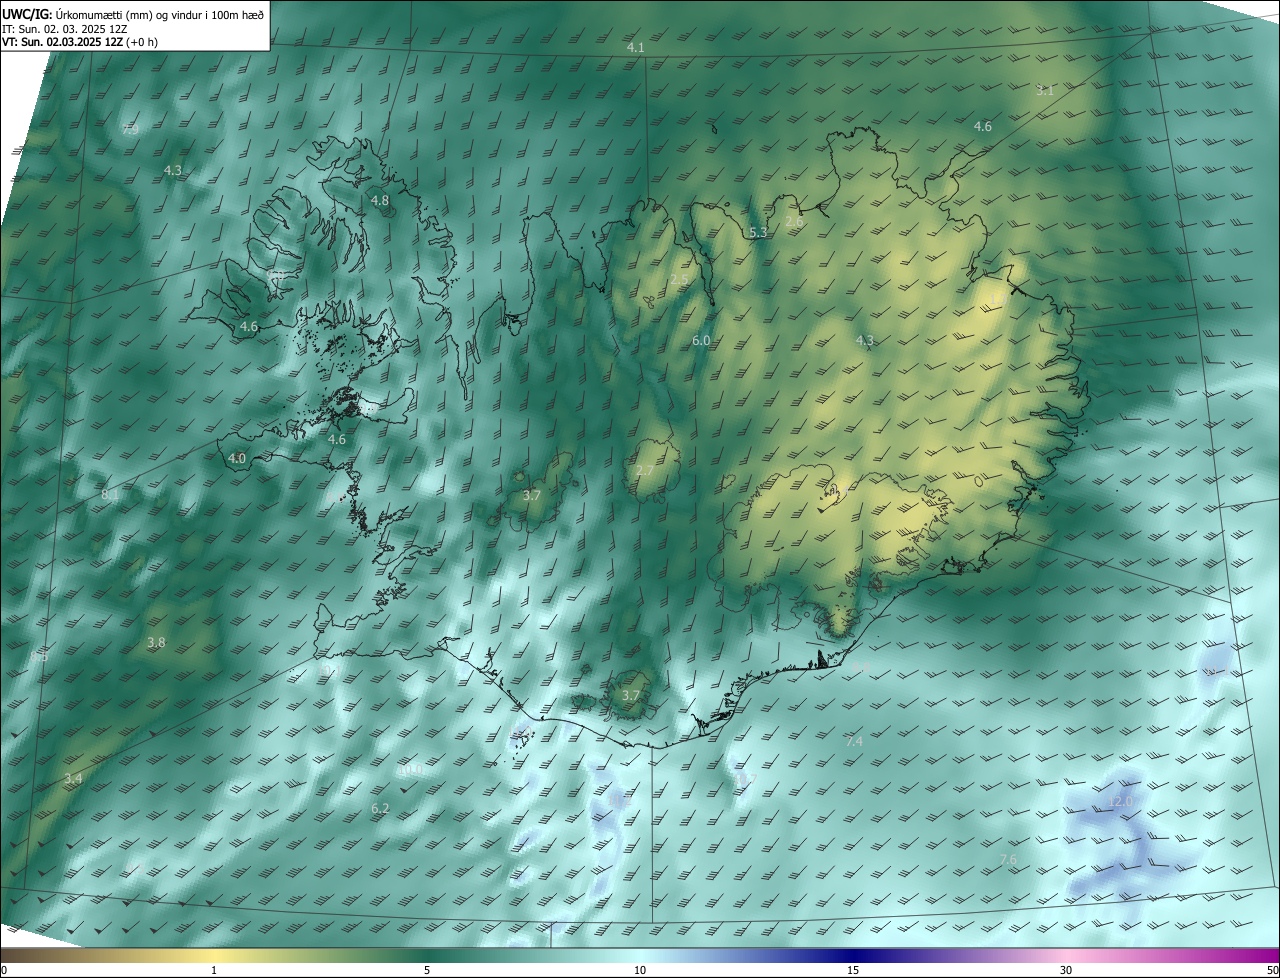Click the '6.0' value label on the map
Viewport: 1280px width, 978px height.
pyautogui.click(x=701, y=340)
